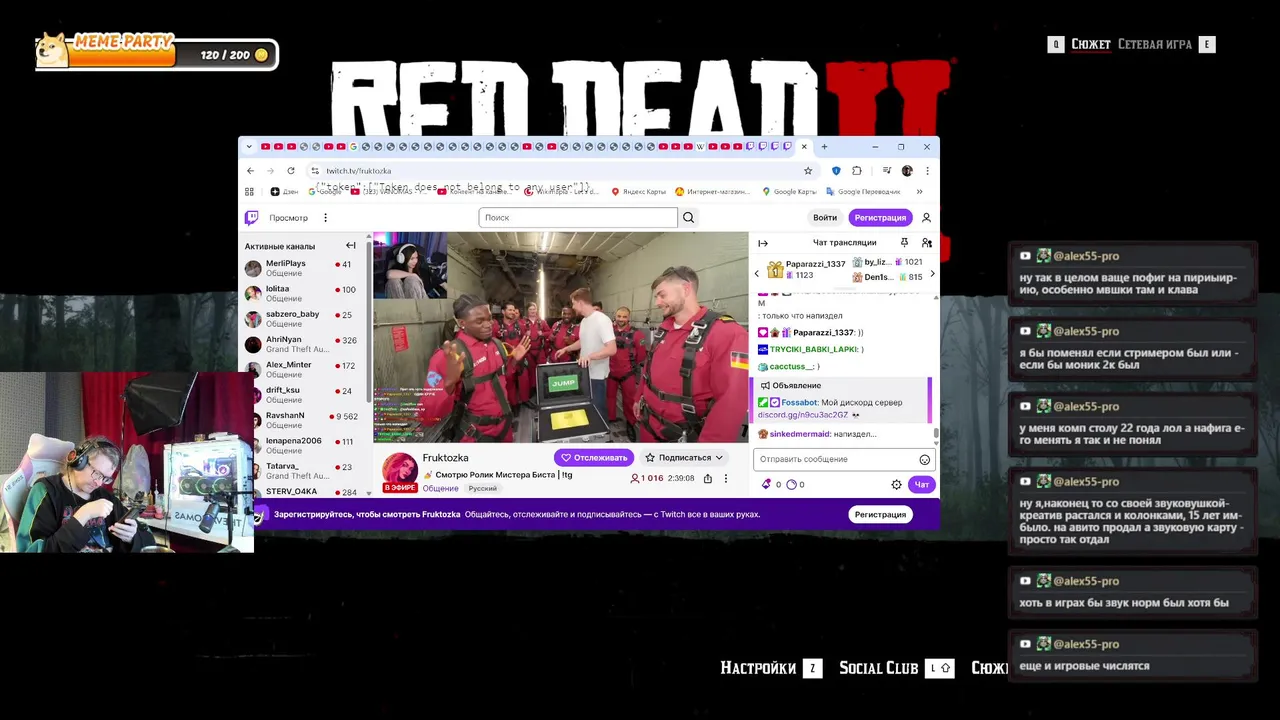Show previous gift leaderboard entry arrow

[x=757, y=273]
